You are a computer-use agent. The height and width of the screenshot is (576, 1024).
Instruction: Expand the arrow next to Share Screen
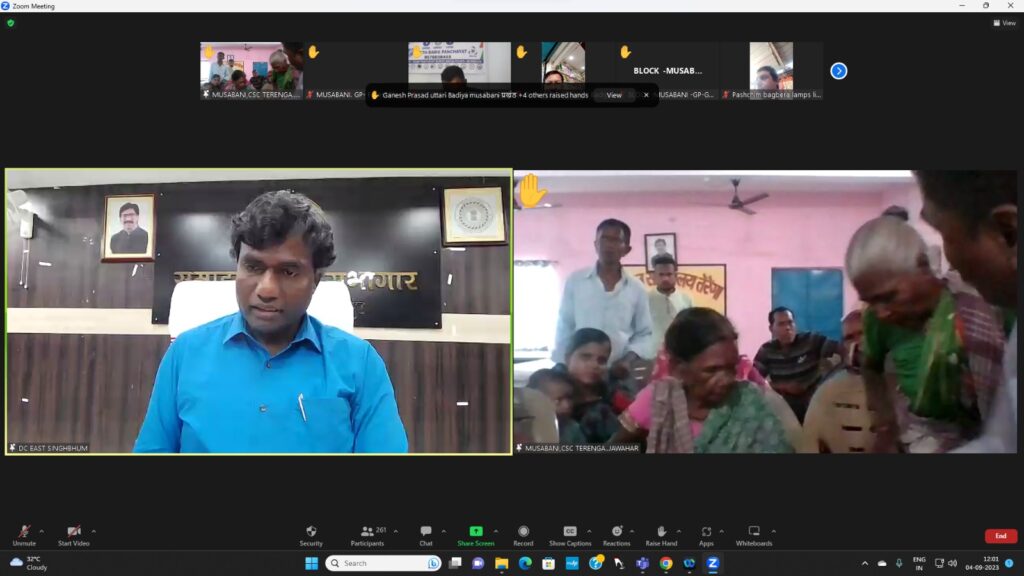(x=496, y=531)
